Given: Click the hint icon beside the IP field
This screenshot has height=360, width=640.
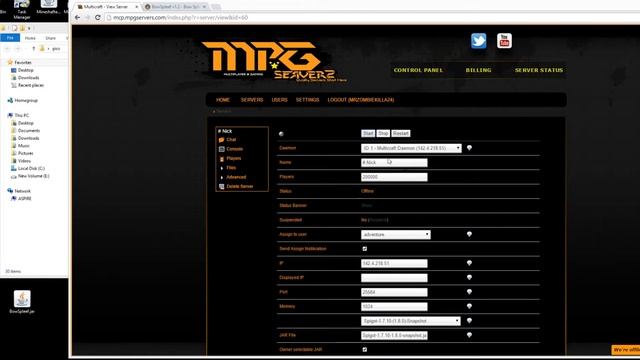Looking at the screenshot, I should (x=469, y=263).
